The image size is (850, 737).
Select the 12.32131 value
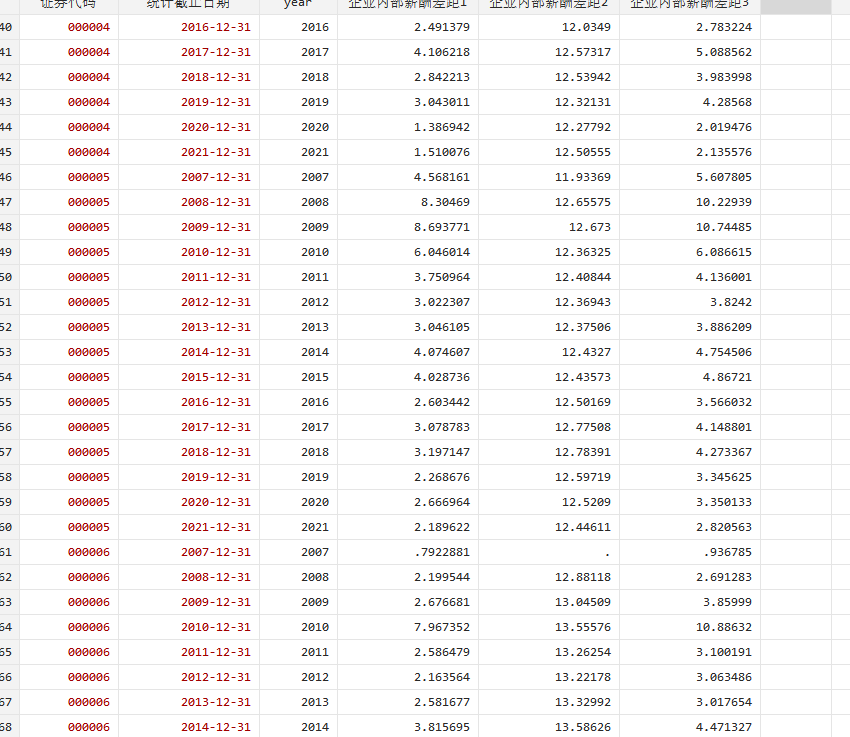pos(549,102)
